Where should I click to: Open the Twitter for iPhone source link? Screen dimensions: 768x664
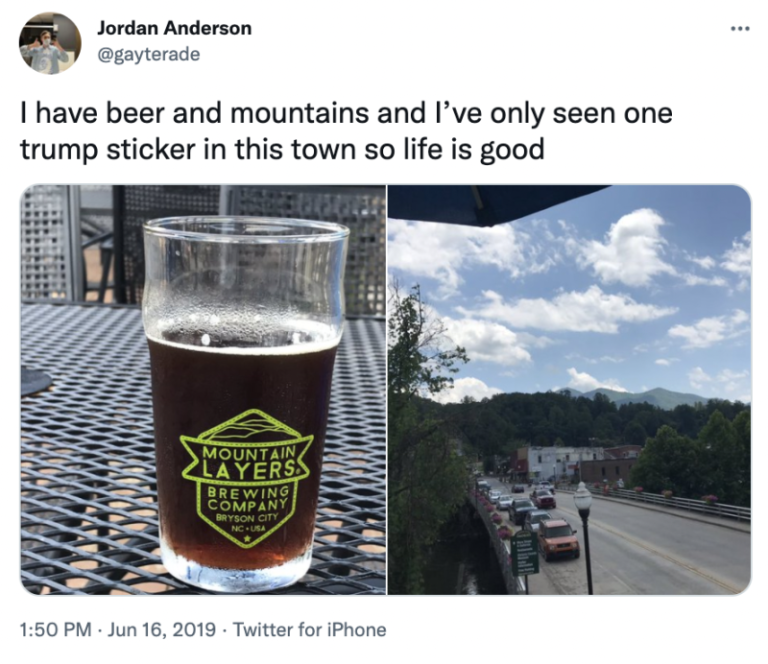coord(310,629)
